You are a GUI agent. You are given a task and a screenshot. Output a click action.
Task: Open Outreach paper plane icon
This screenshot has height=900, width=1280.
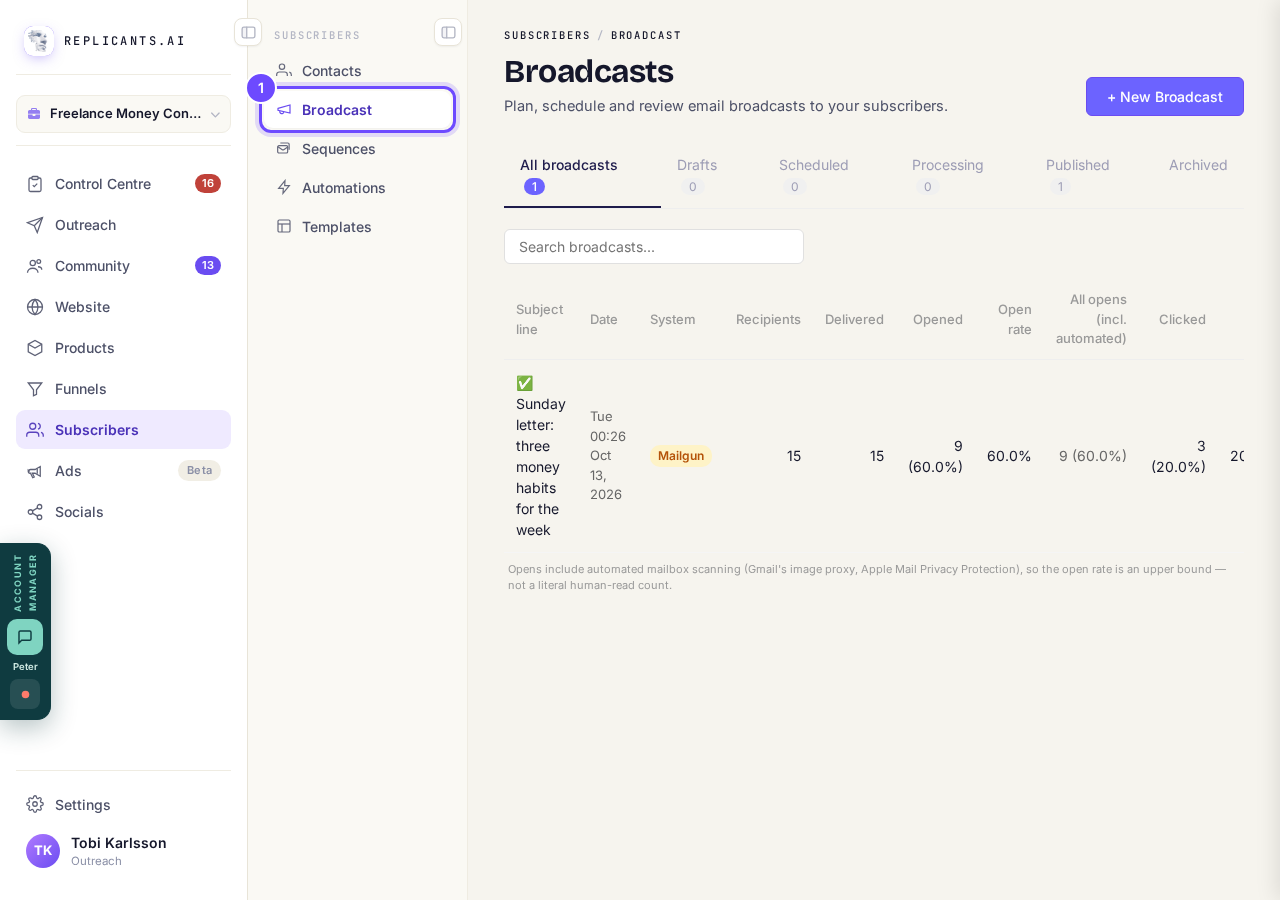coord(35,225)
